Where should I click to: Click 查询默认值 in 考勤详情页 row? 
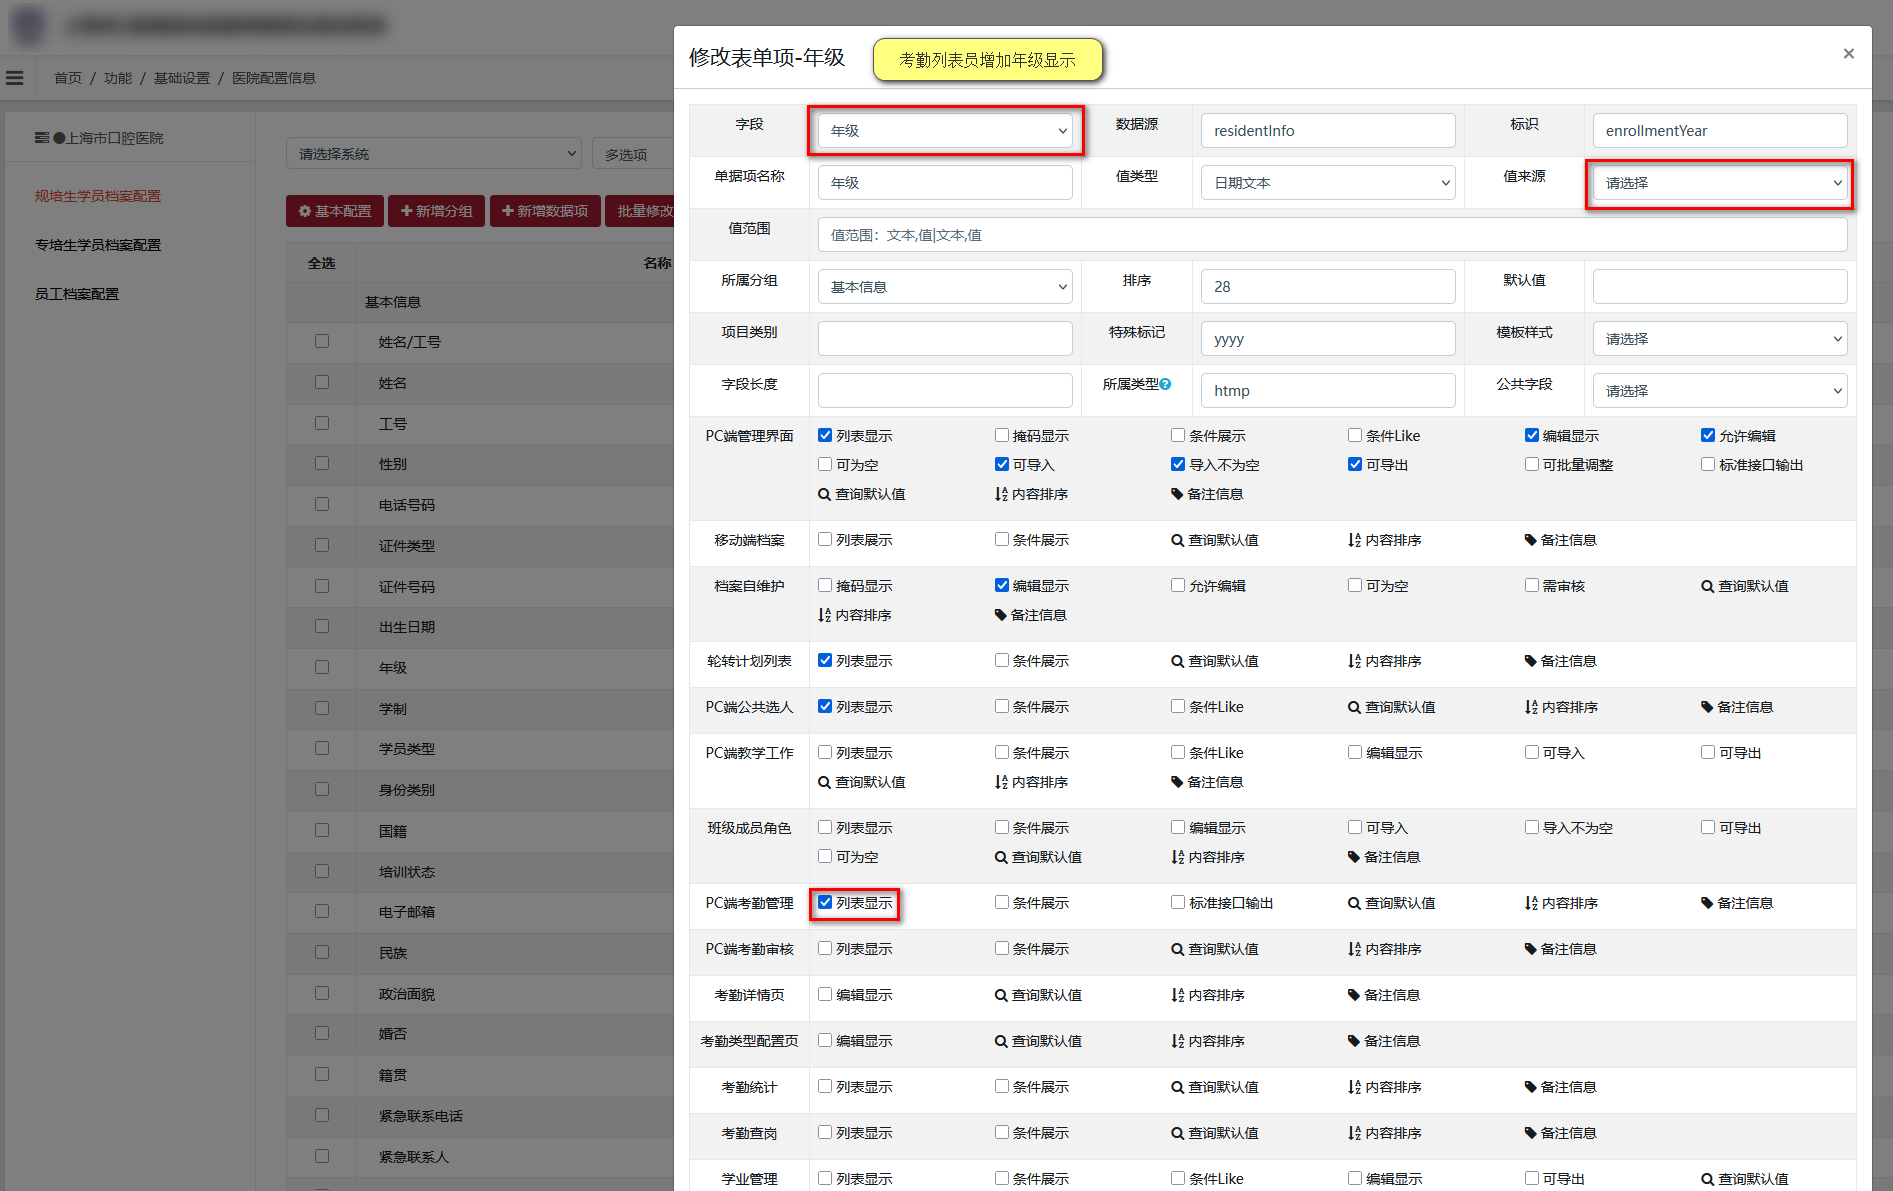(x=1039, y=995)
